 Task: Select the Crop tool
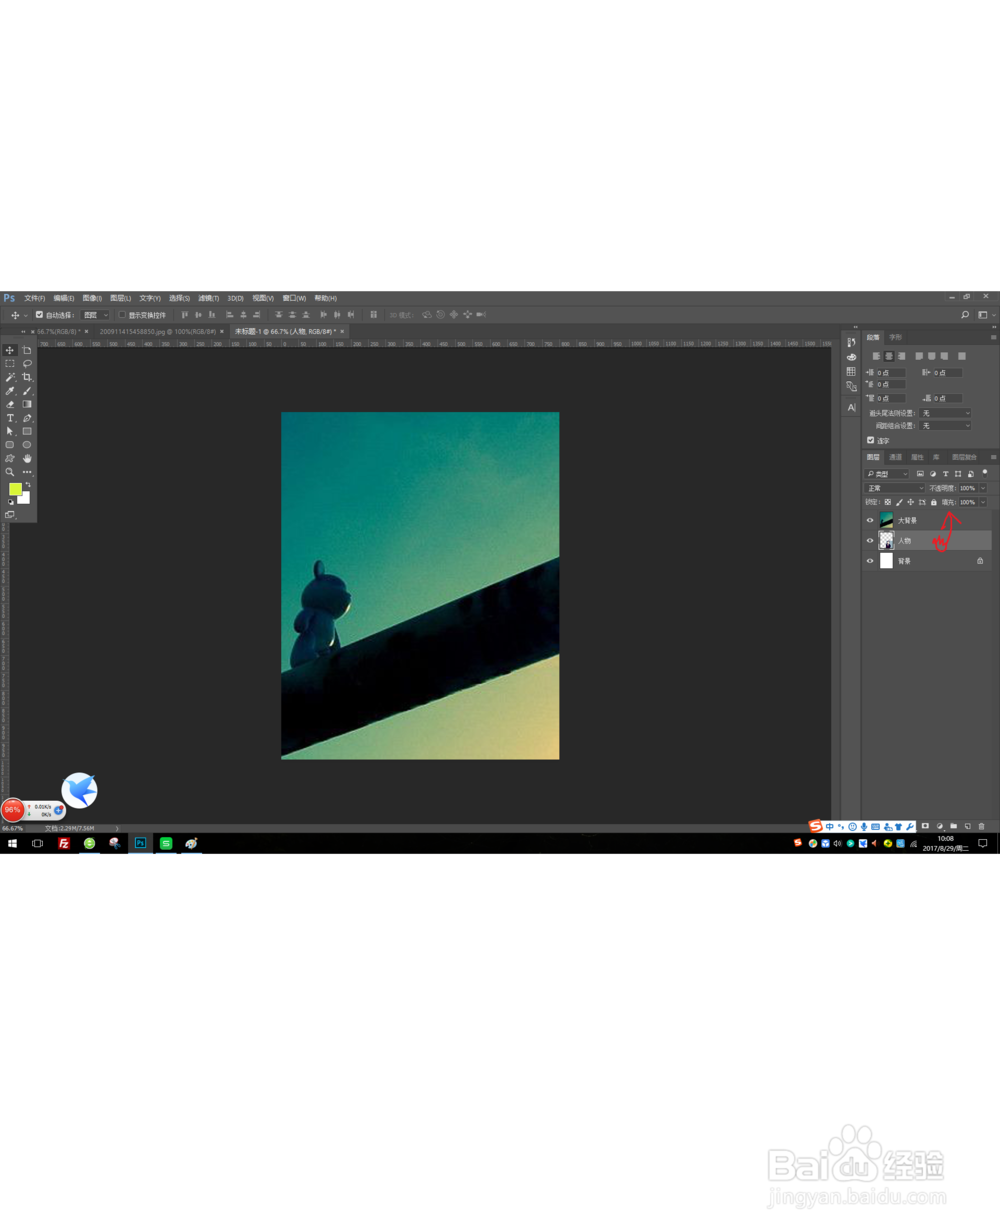click(27, 377)
